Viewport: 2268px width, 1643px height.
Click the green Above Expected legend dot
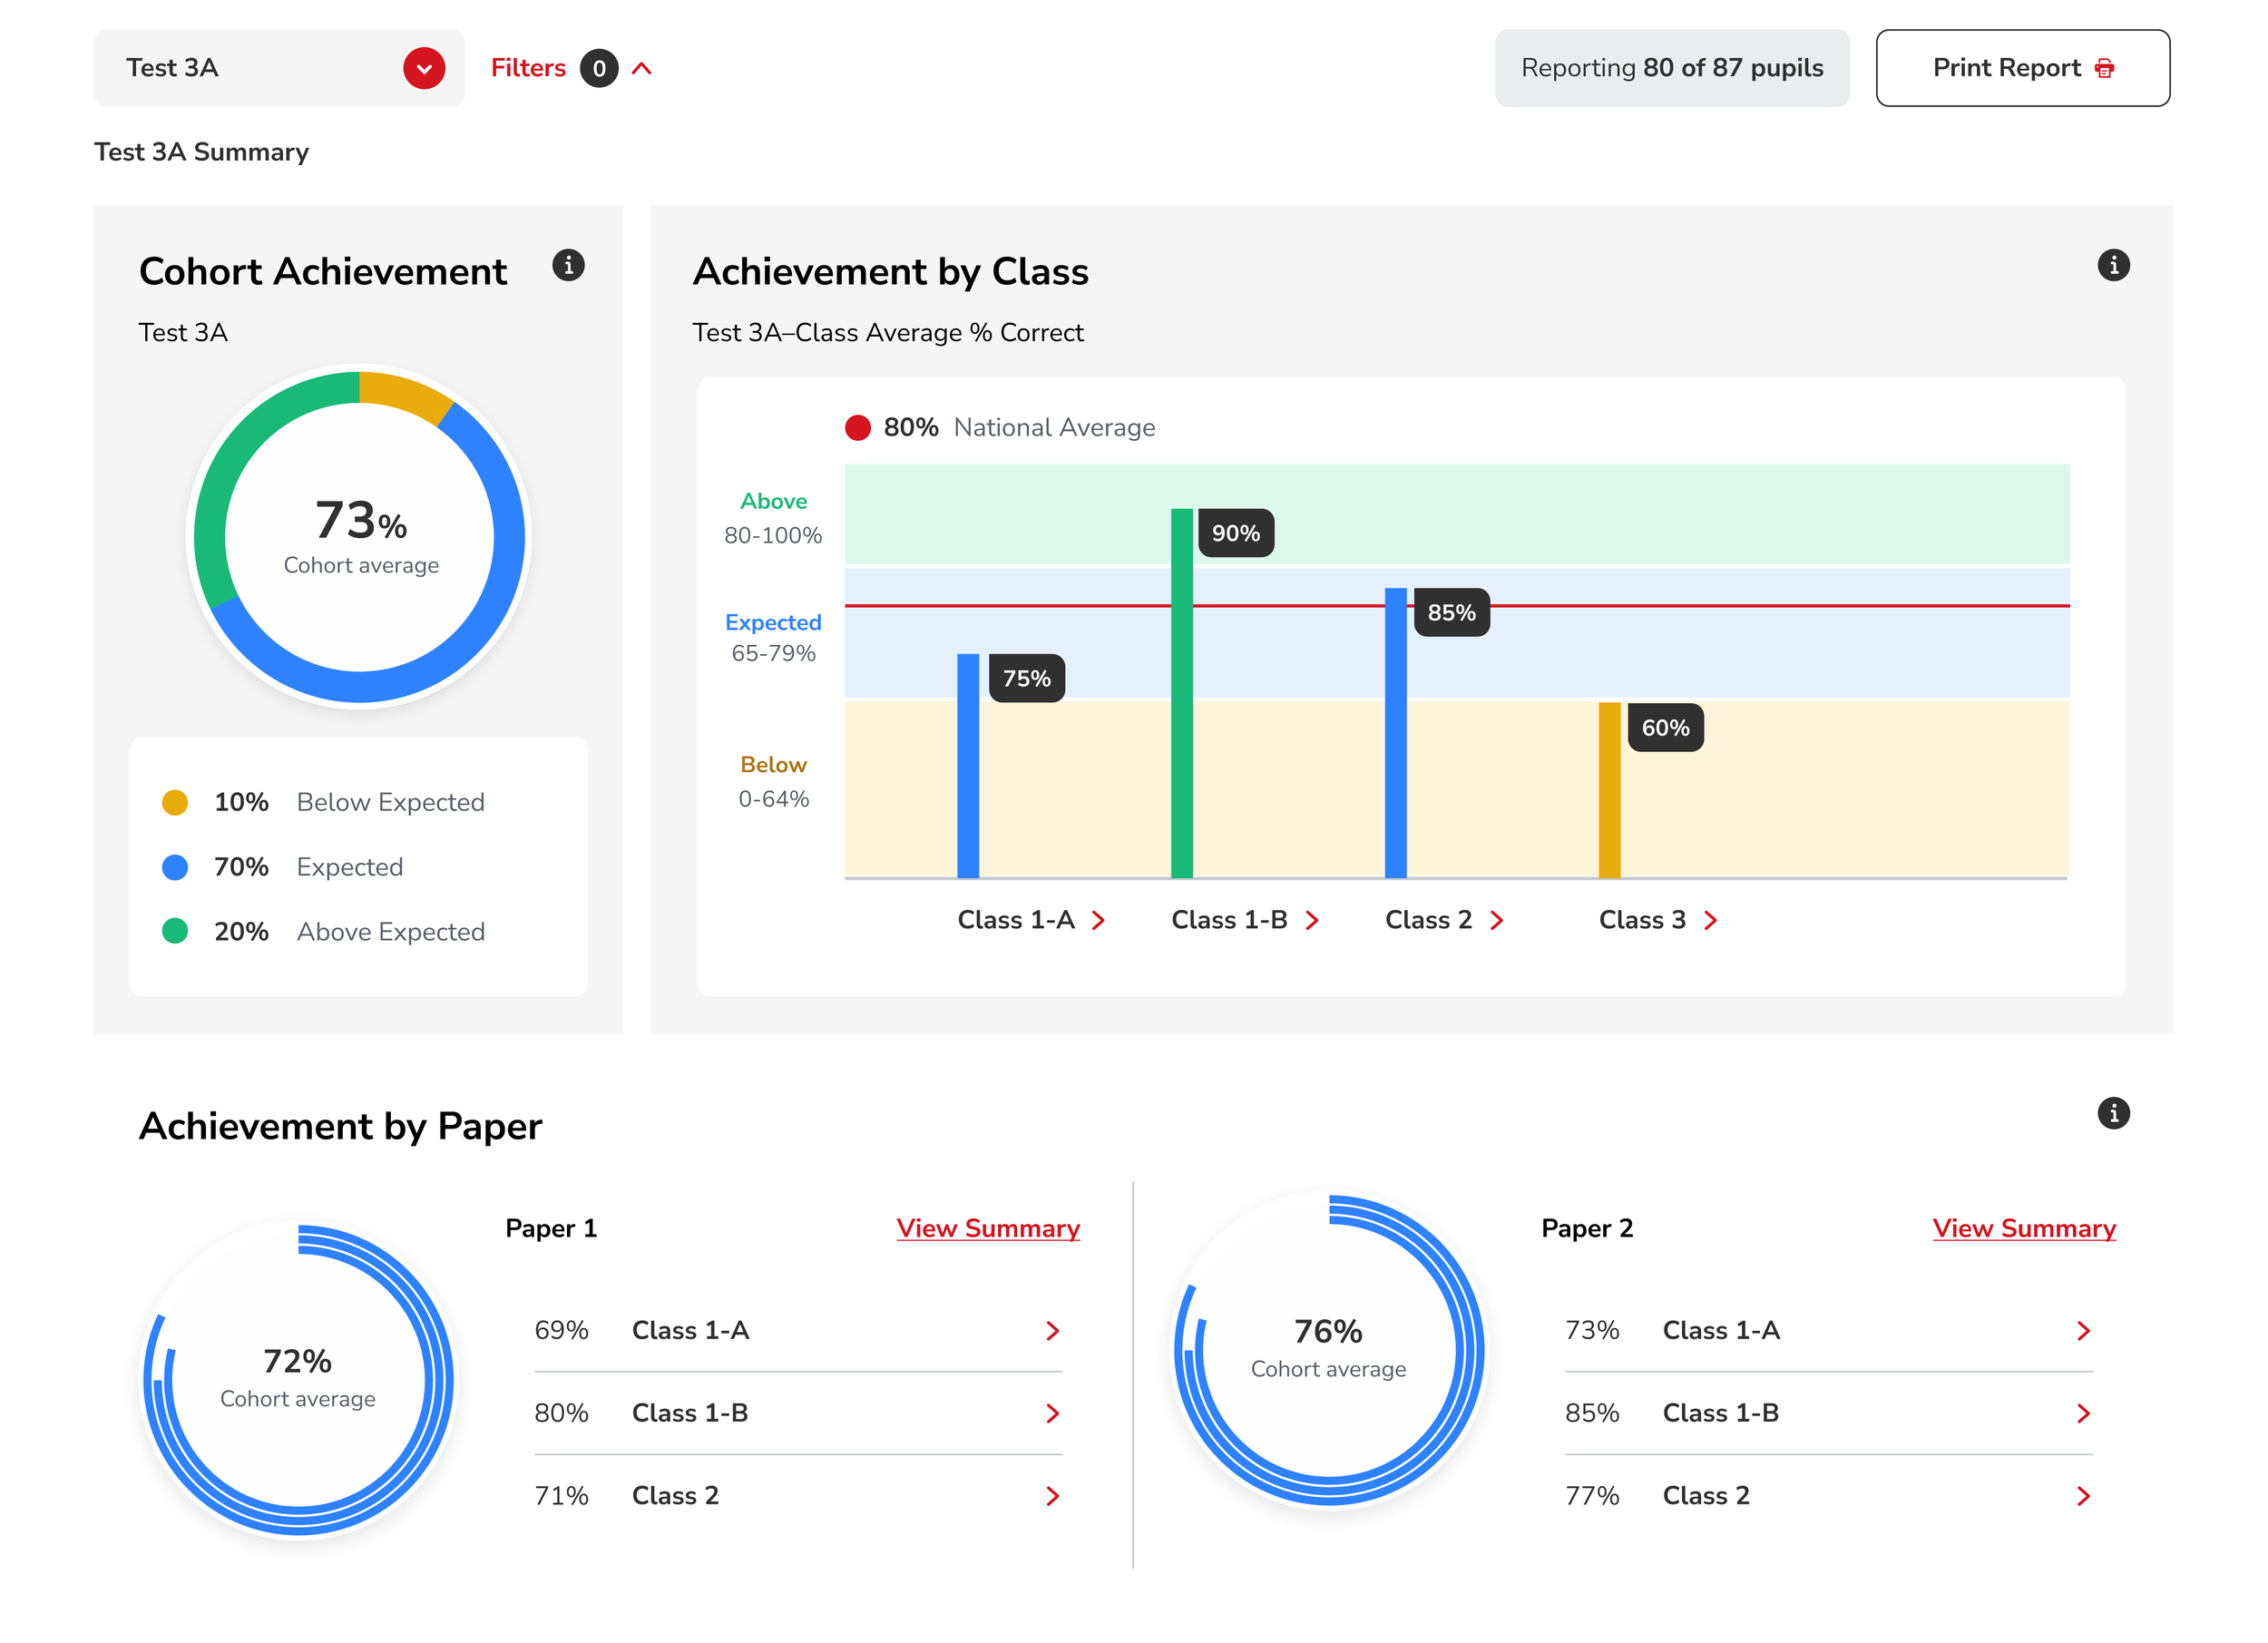point(175,931)
